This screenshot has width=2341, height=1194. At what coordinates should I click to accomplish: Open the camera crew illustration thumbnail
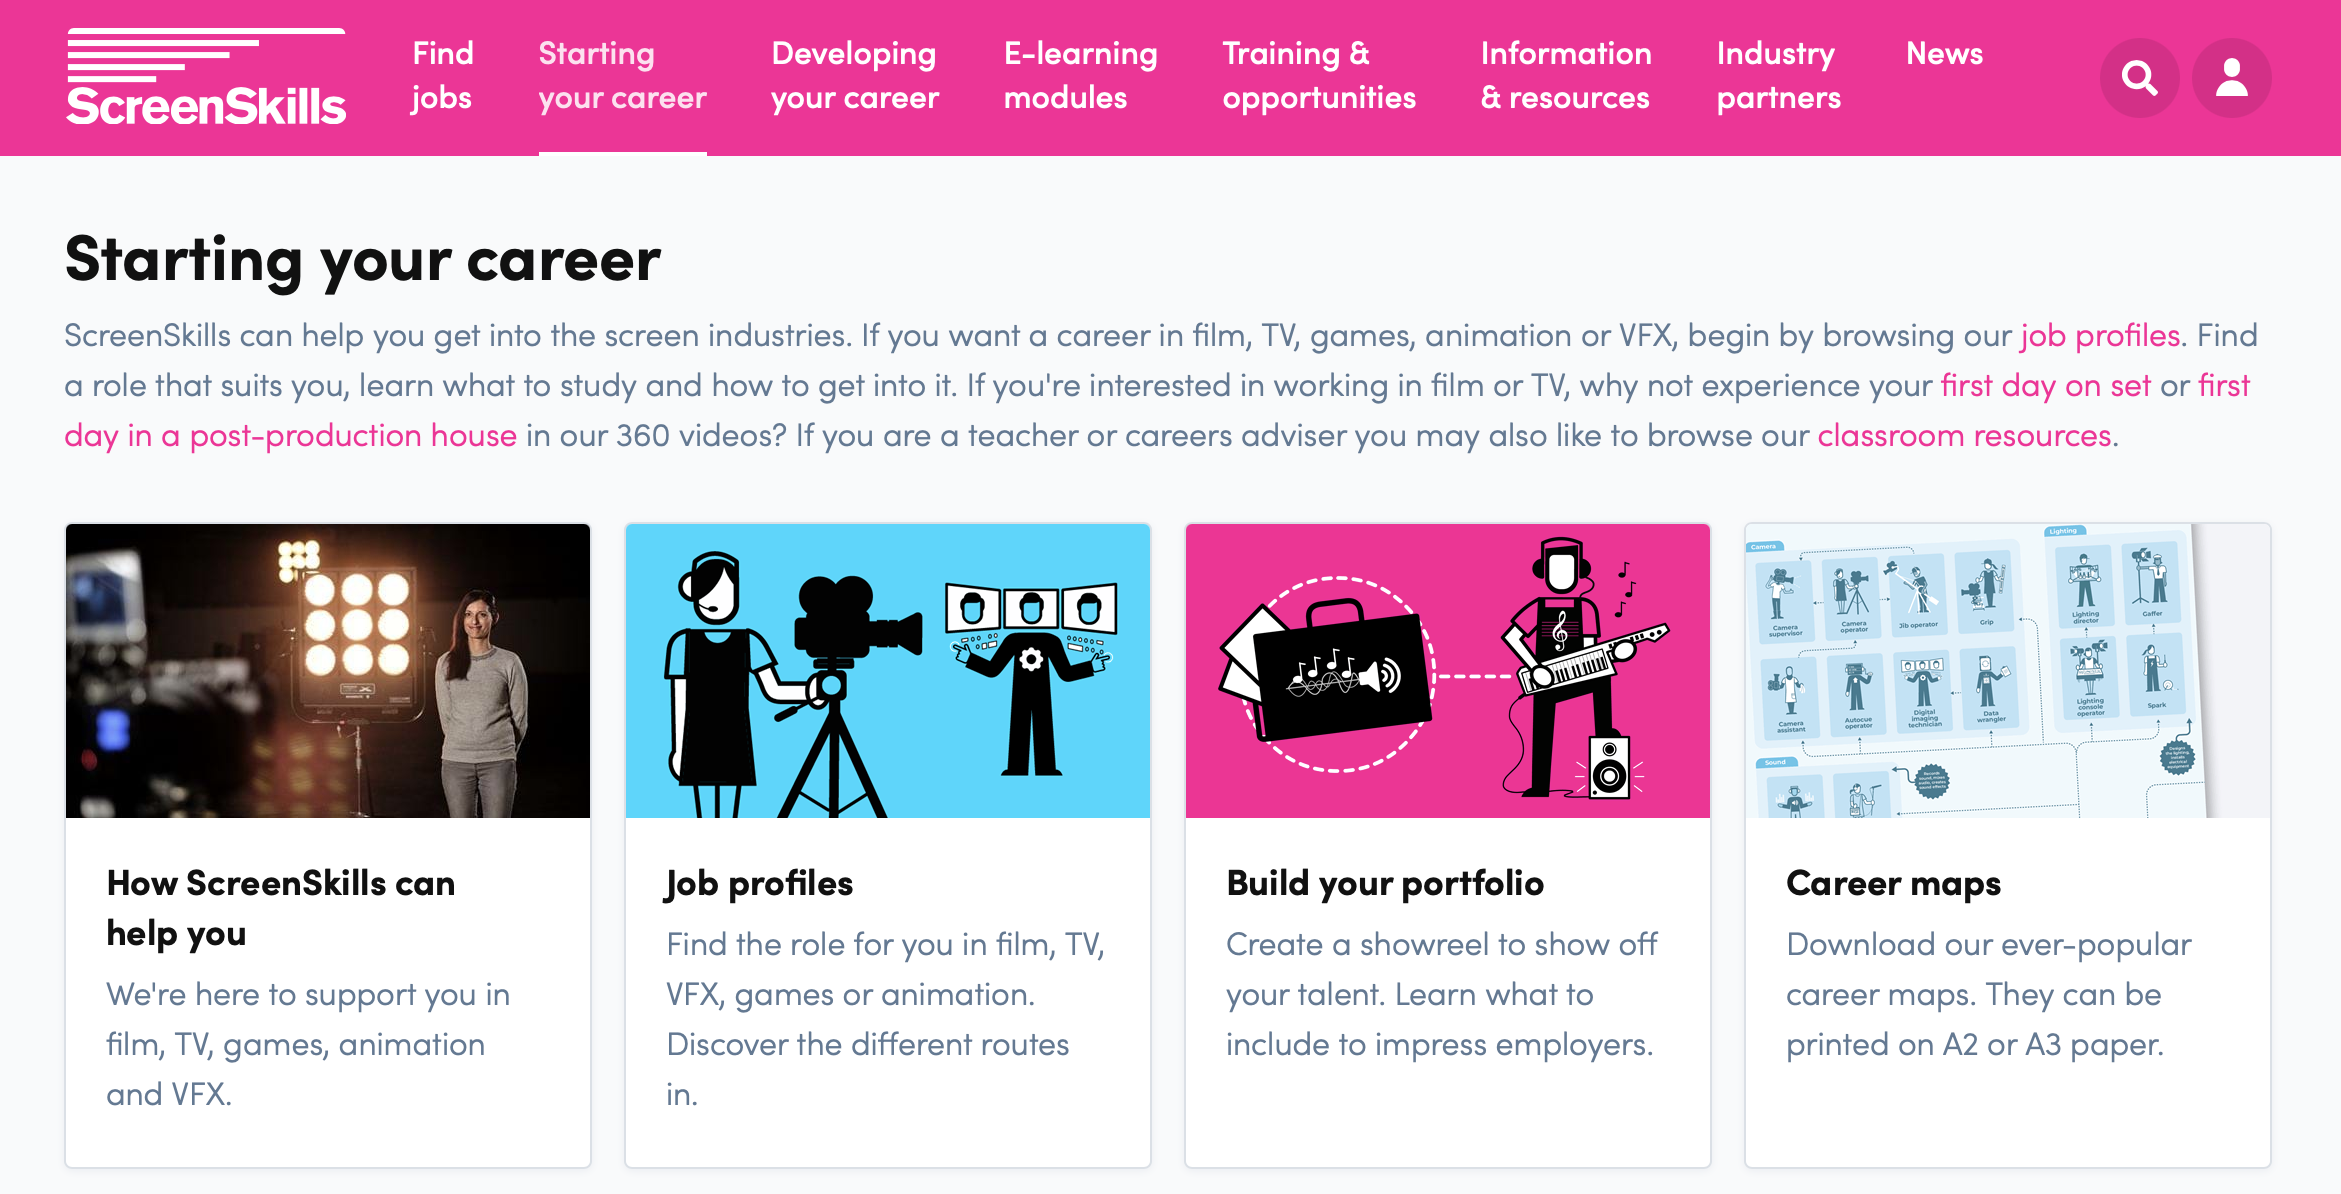[888, 670]
